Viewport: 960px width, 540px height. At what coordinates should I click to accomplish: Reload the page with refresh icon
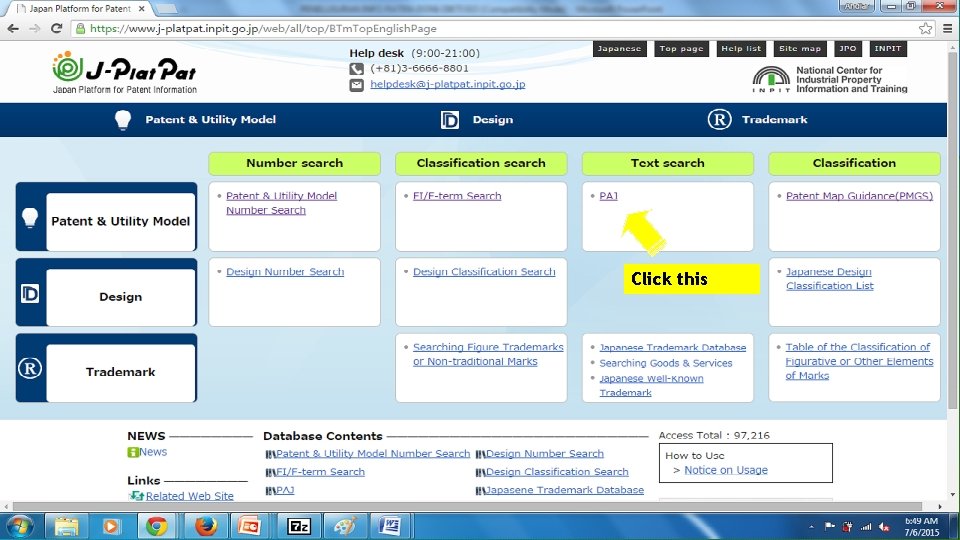(56, 28)
